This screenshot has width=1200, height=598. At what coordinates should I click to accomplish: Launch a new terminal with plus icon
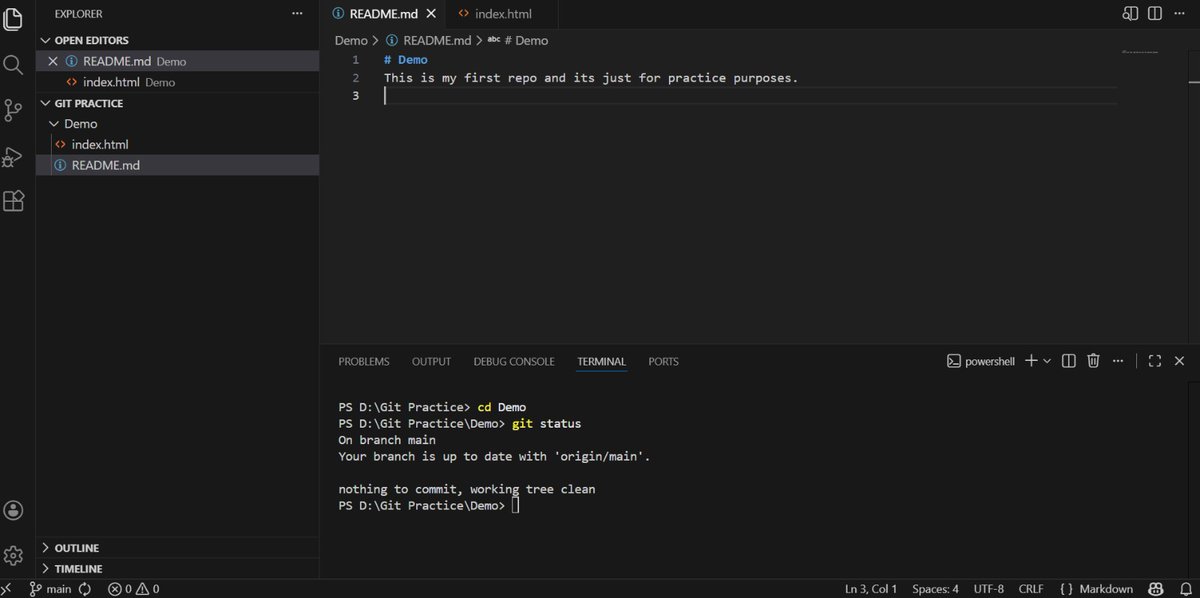pos(1031,361)
